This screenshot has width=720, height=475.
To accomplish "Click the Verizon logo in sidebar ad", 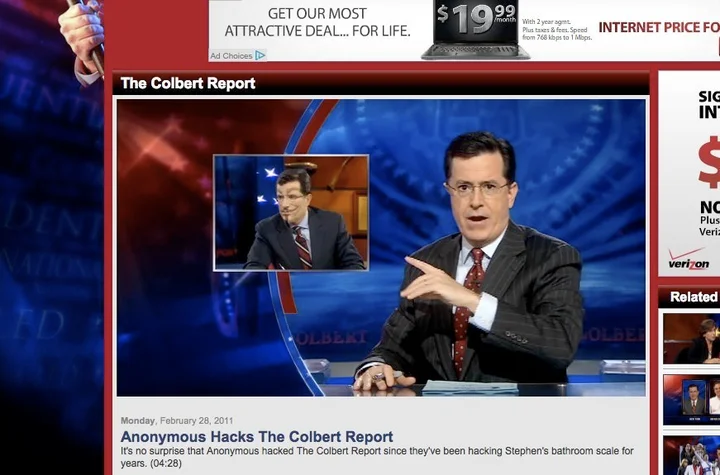I will pos(688,260).
